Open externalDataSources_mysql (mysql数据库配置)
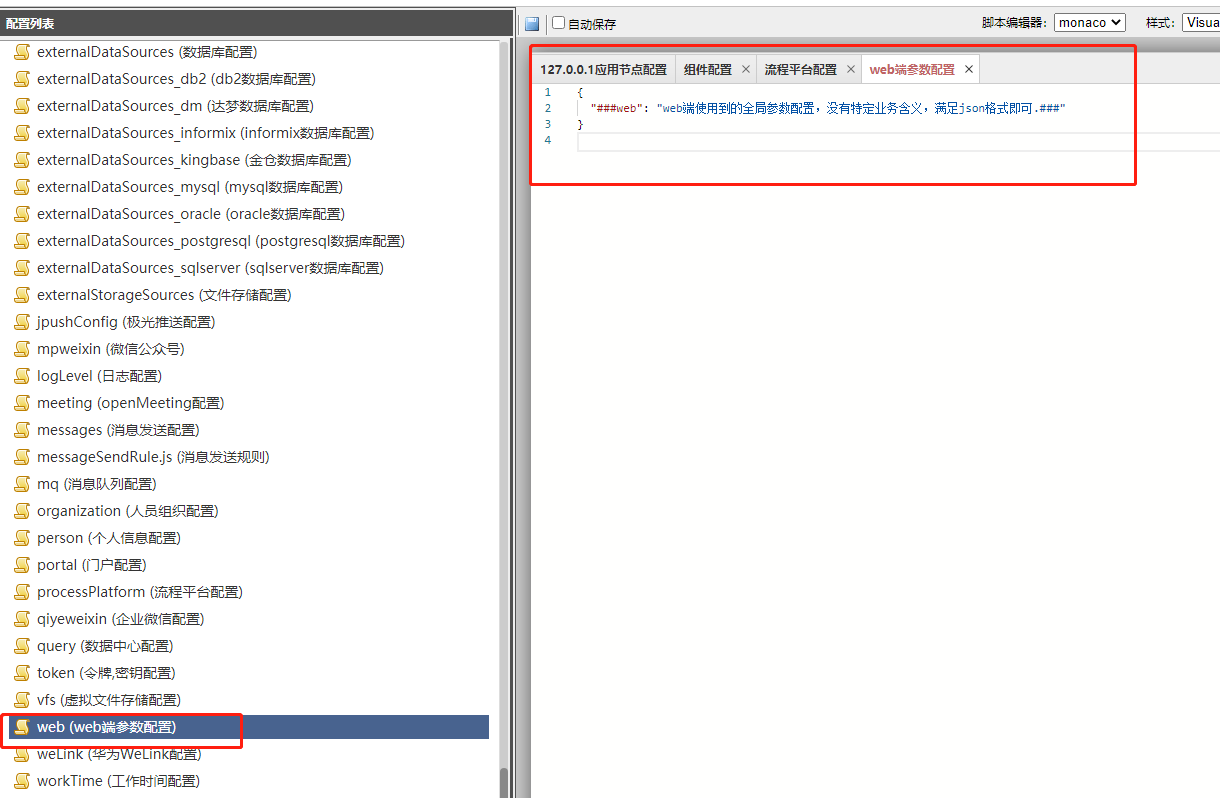 190,187
